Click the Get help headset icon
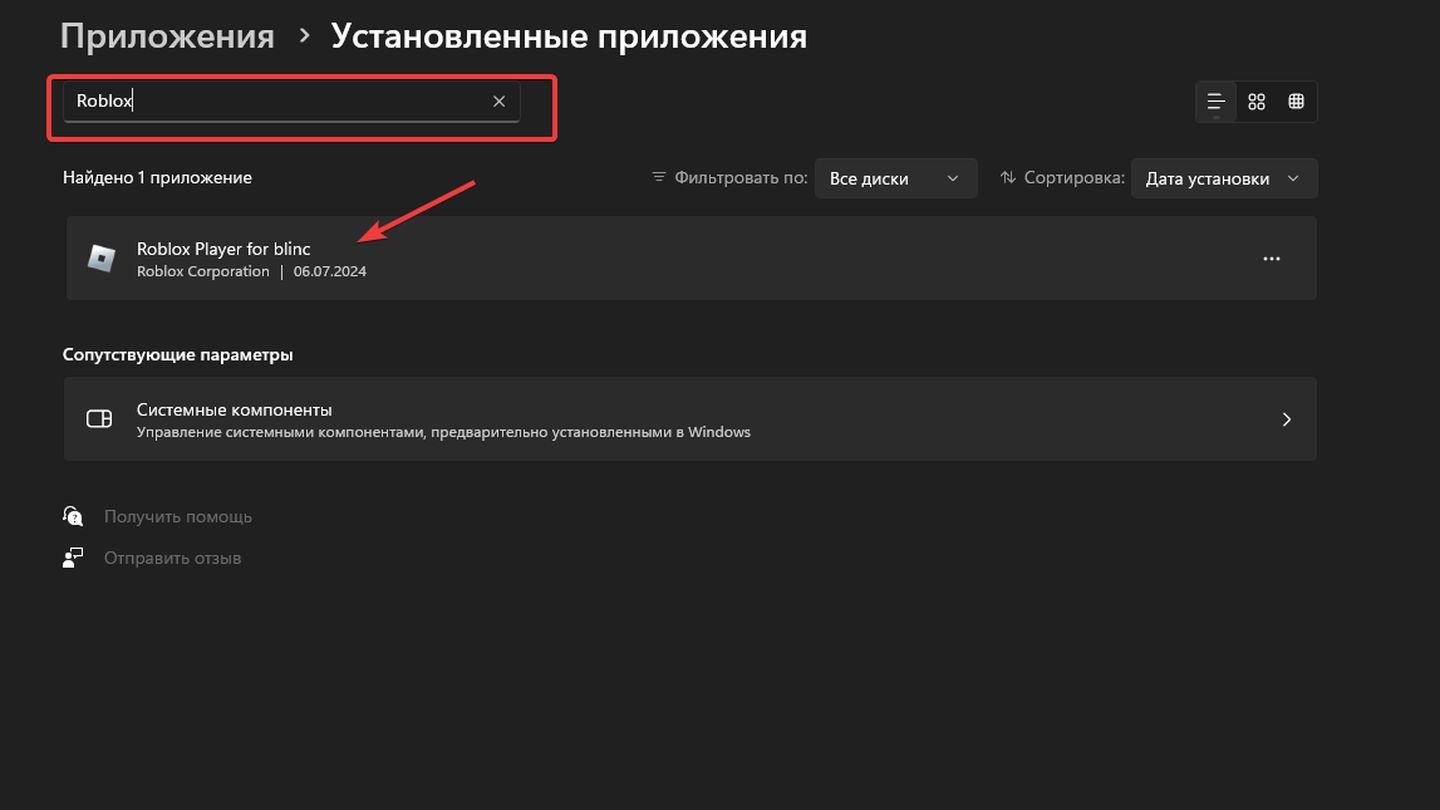 coord(73,516)
